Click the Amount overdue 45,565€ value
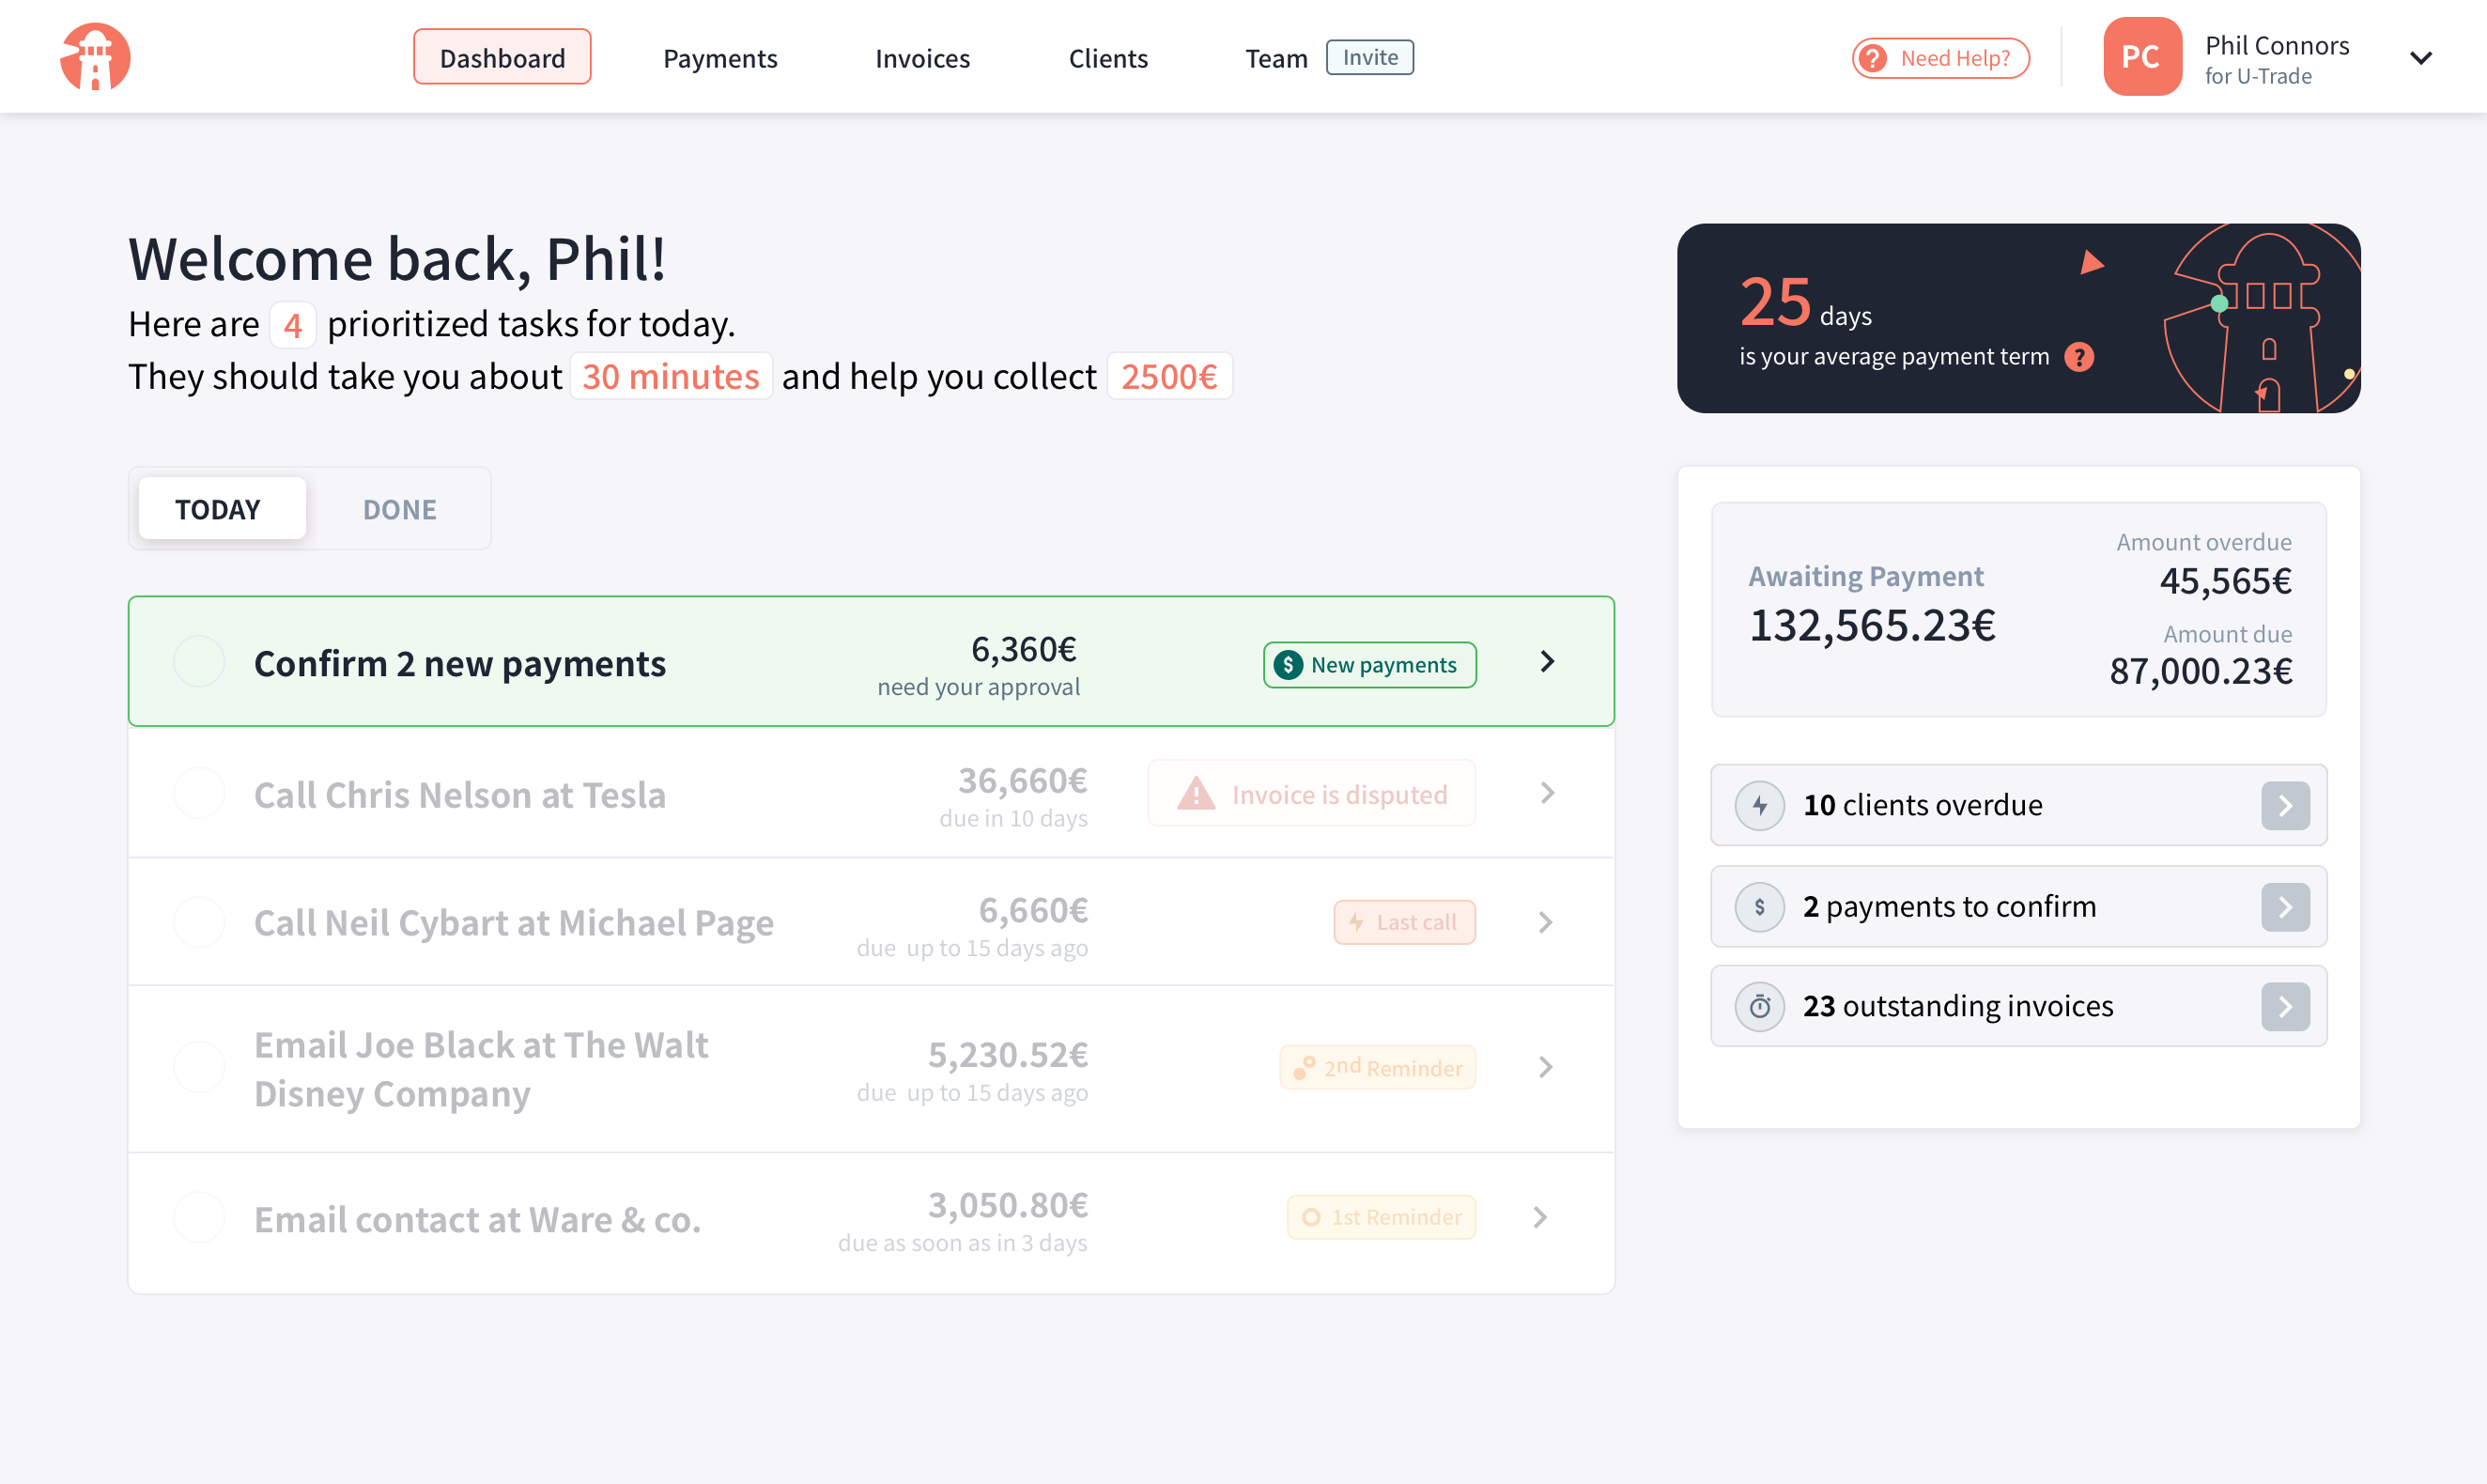This screenshot has width=2487, height=1484. point(2225,581)
